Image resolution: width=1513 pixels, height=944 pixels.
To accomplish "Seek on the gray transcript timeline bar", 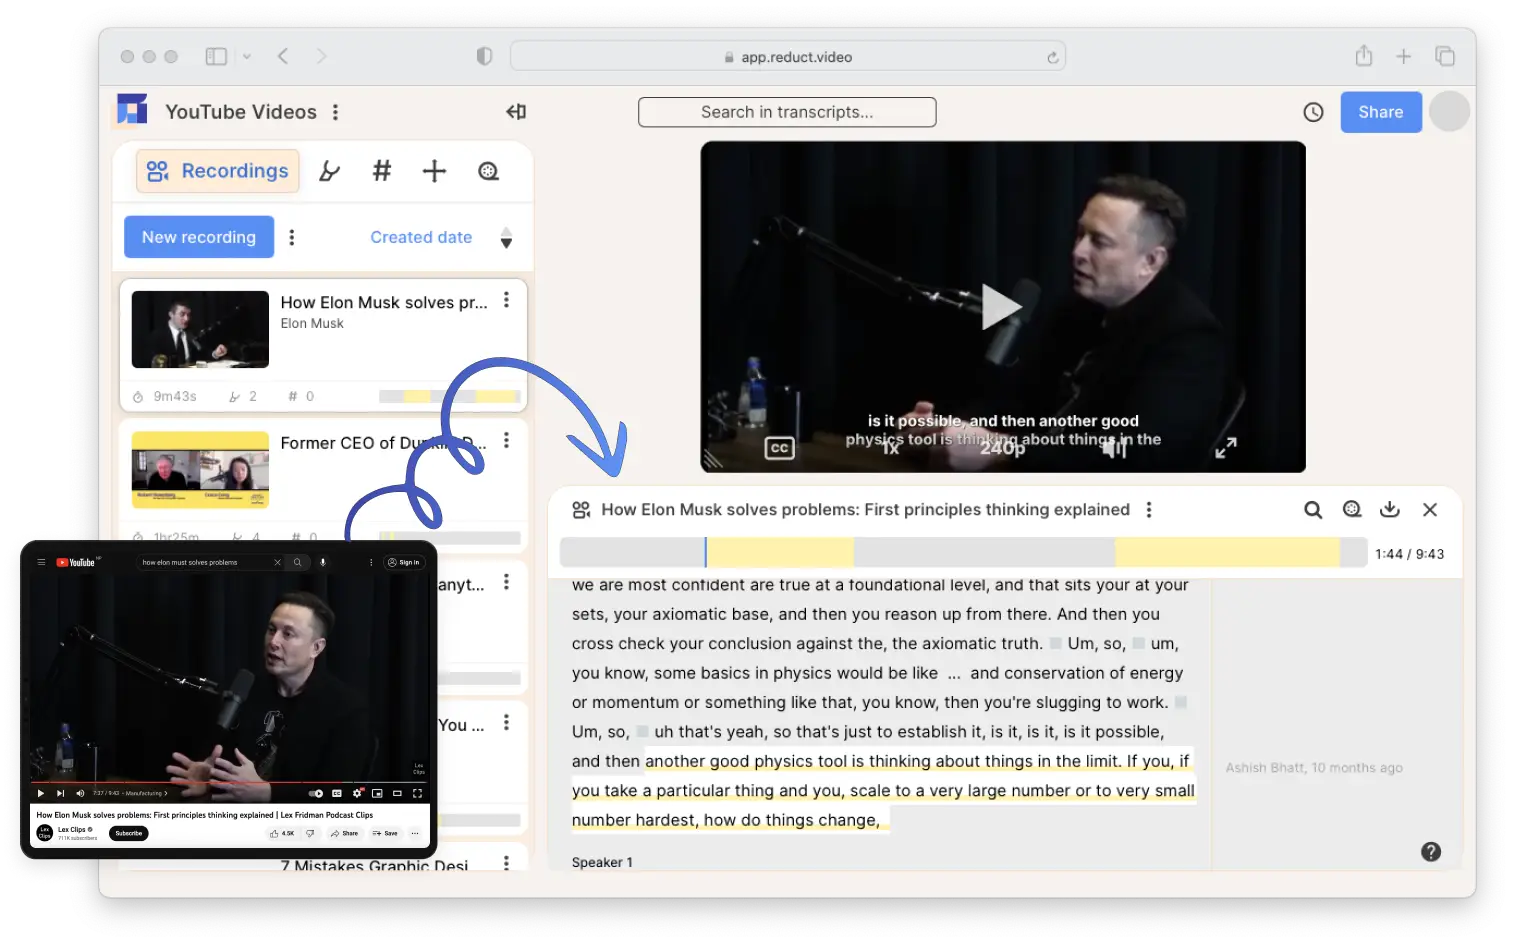I will (x=964, y=552).
